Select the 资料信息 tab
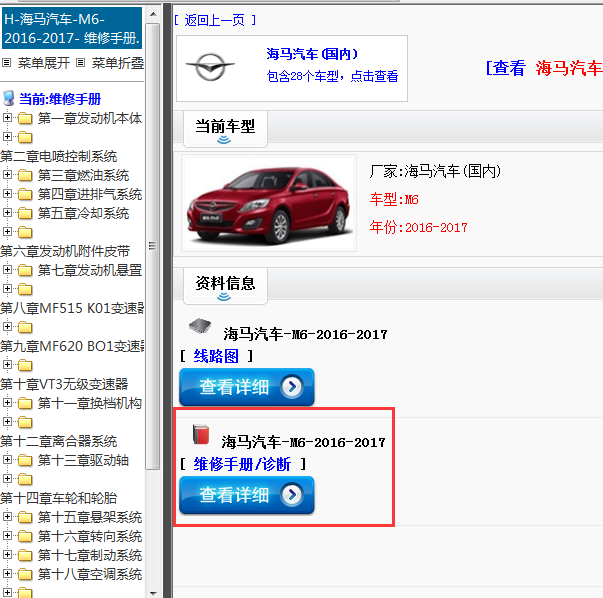Viewport: 603px width, 598px height. point(225,286)
